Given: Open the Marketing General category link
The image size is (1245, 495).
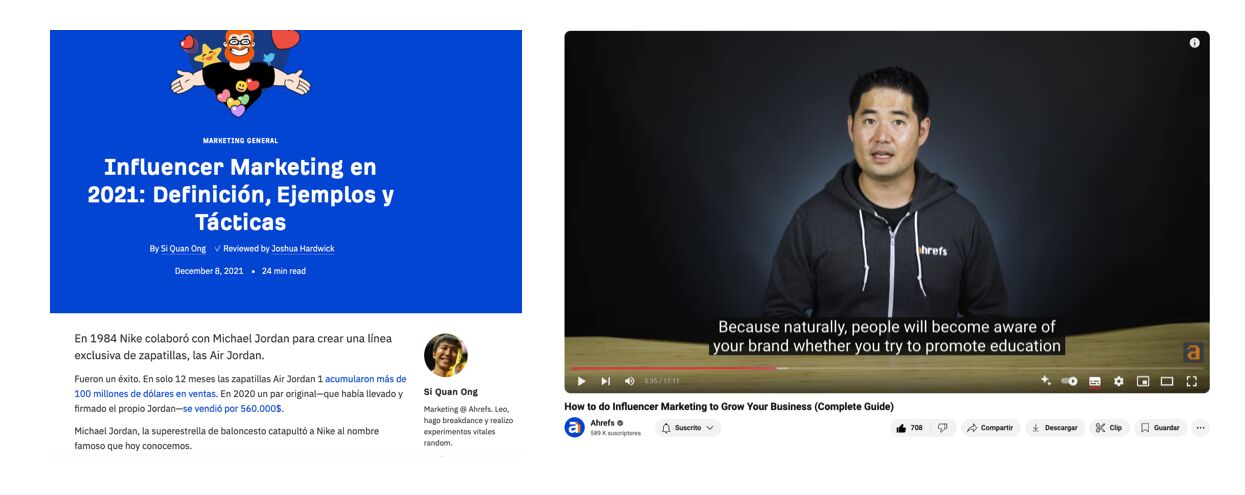Looking at the screenshot, I should (240, 141).
